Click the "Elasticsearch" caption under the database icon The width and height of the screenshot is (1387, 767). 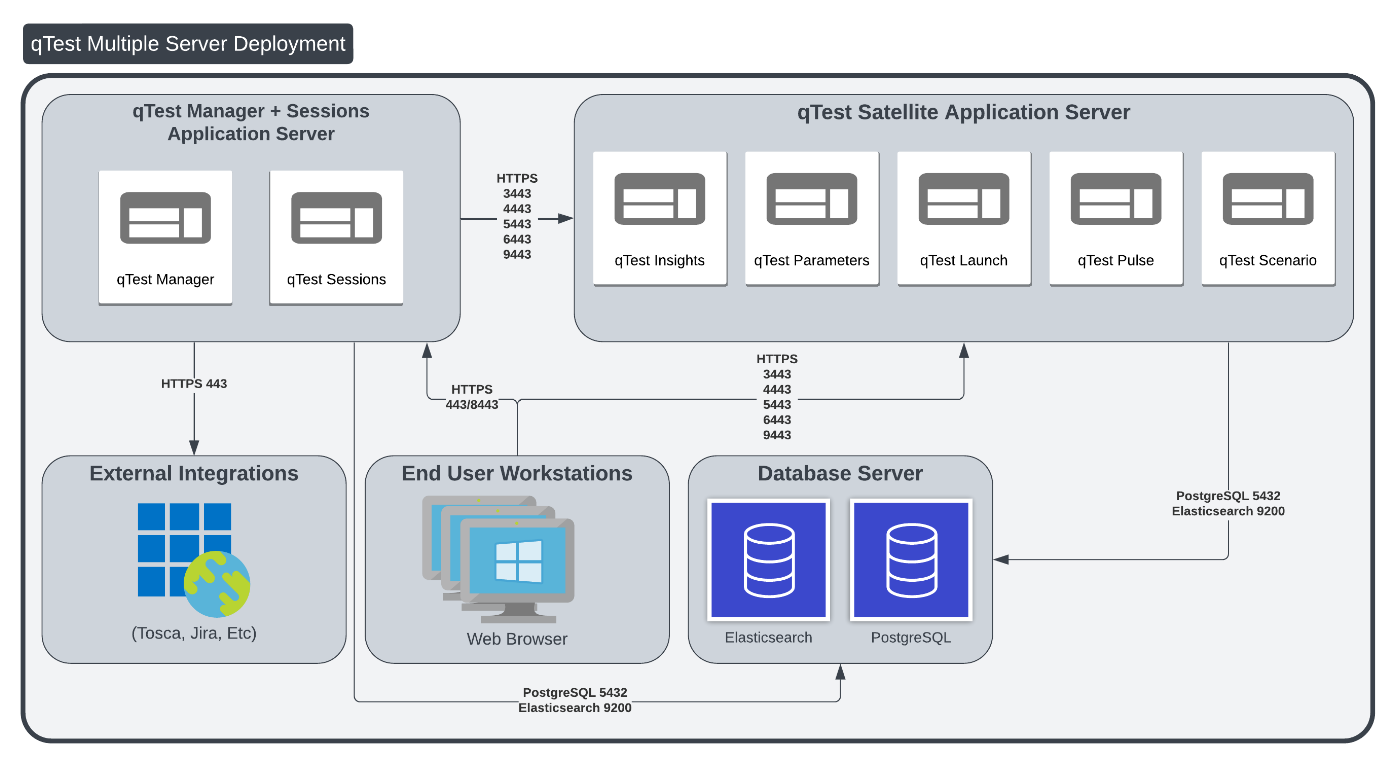tap(769, 638)
